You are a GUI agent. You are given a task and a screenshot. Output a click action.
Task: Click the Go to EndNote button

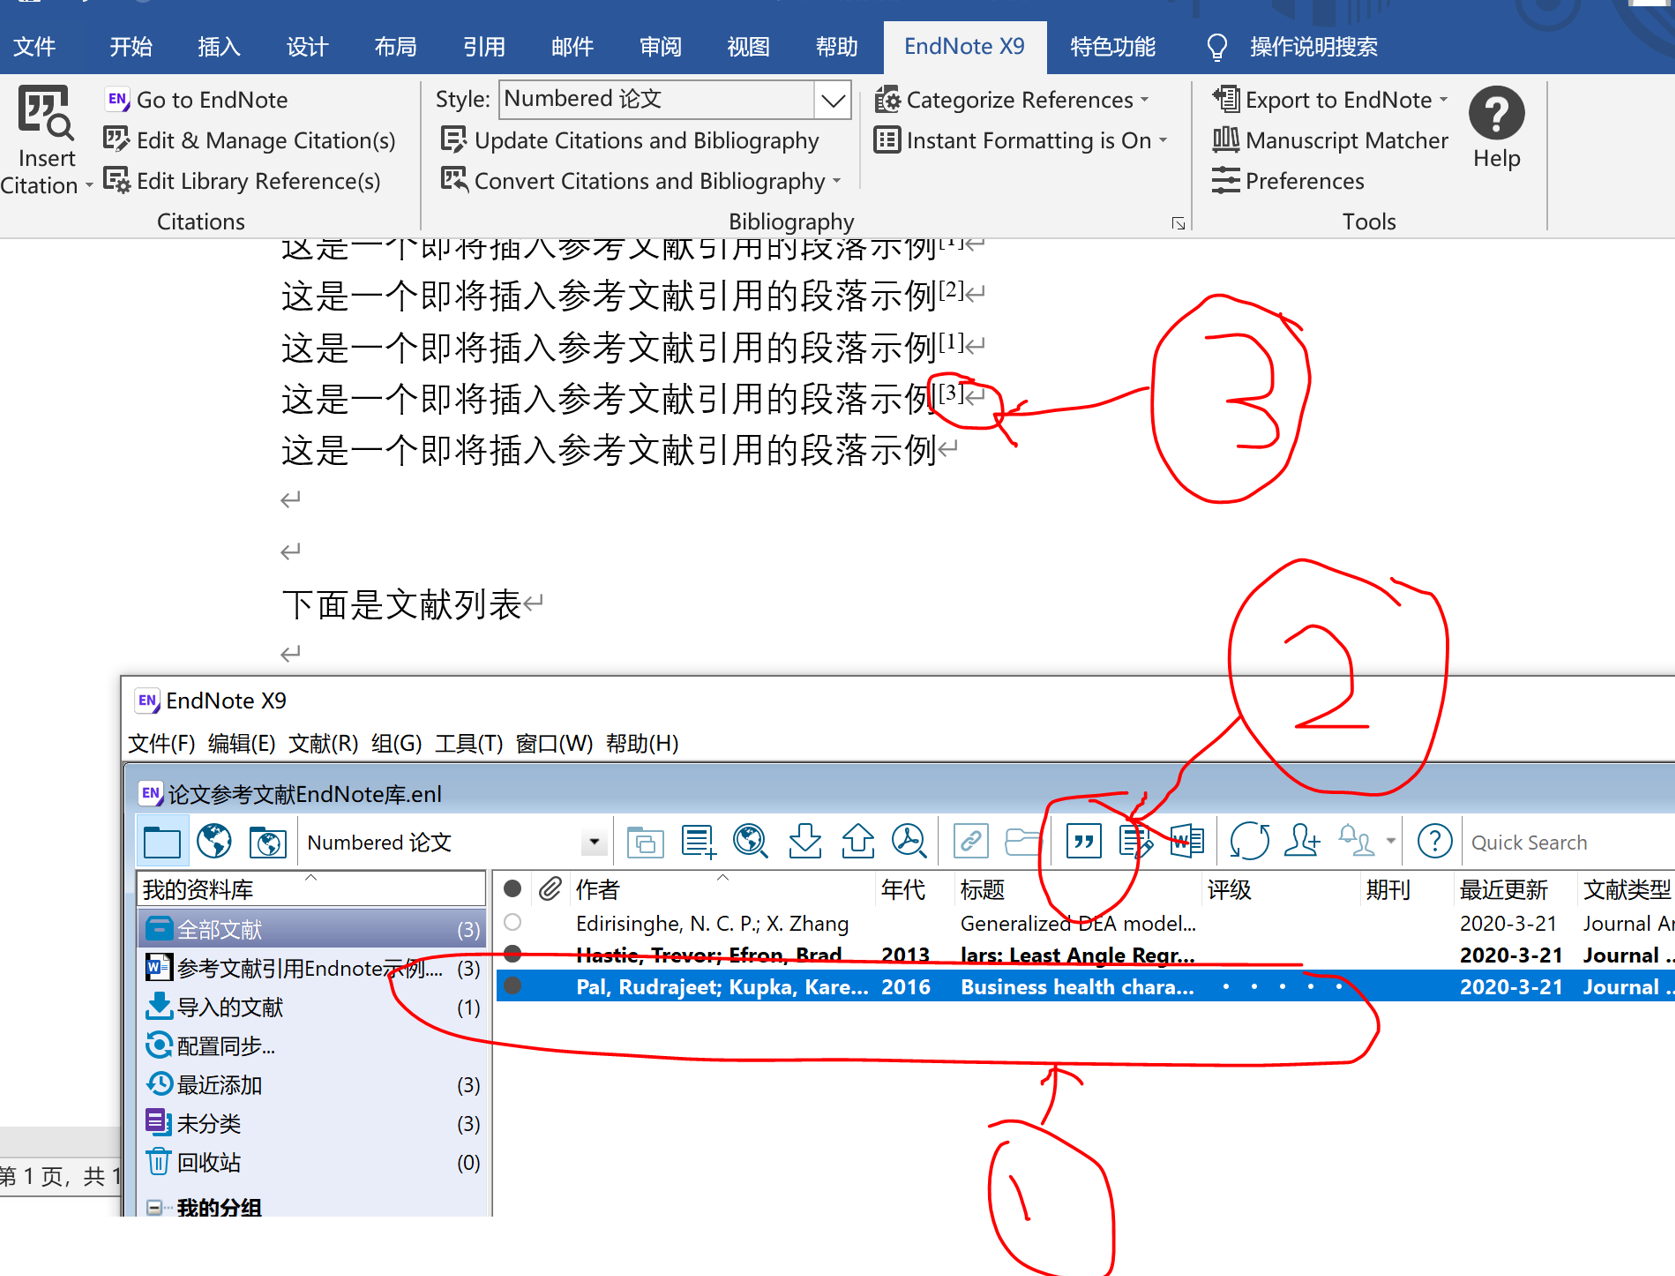coord(197,100)
